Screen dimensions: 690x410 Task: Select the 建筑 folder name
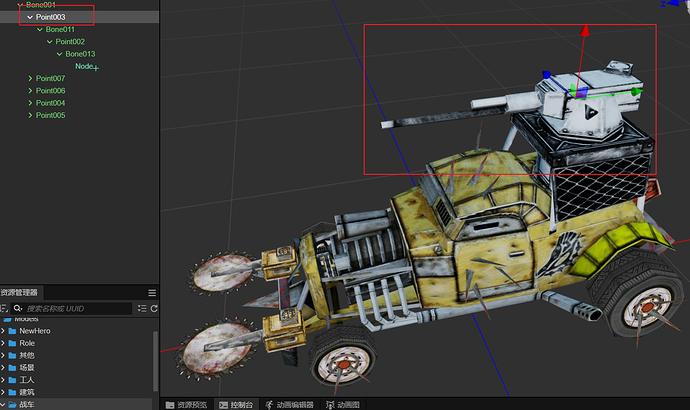point(27,392)
